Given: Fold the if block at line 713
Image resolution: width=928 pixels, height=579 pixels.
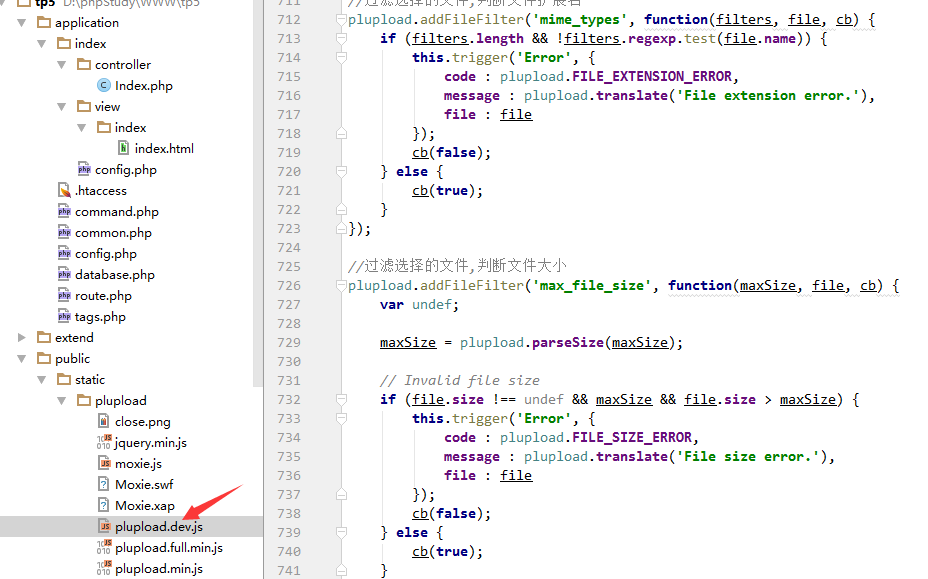Looking at the screenshot, I should (341, 38).
